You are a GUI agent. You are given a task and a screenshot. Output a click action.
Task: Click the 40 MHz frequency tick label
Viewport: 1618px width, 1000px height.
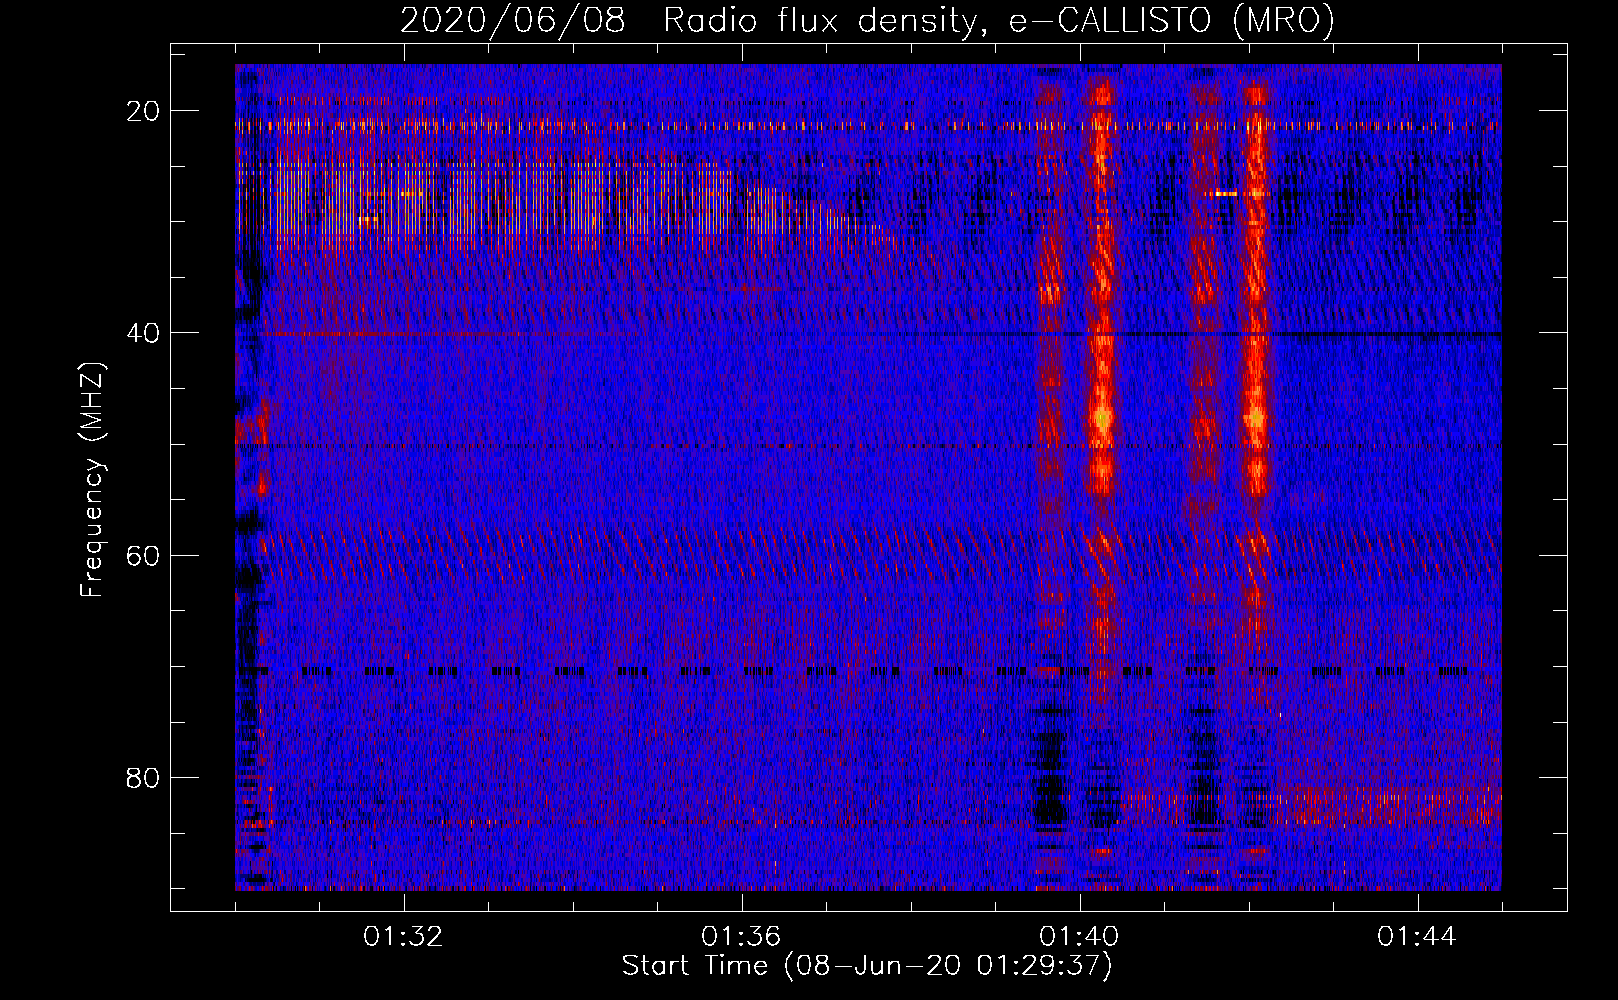click(144, 333)
